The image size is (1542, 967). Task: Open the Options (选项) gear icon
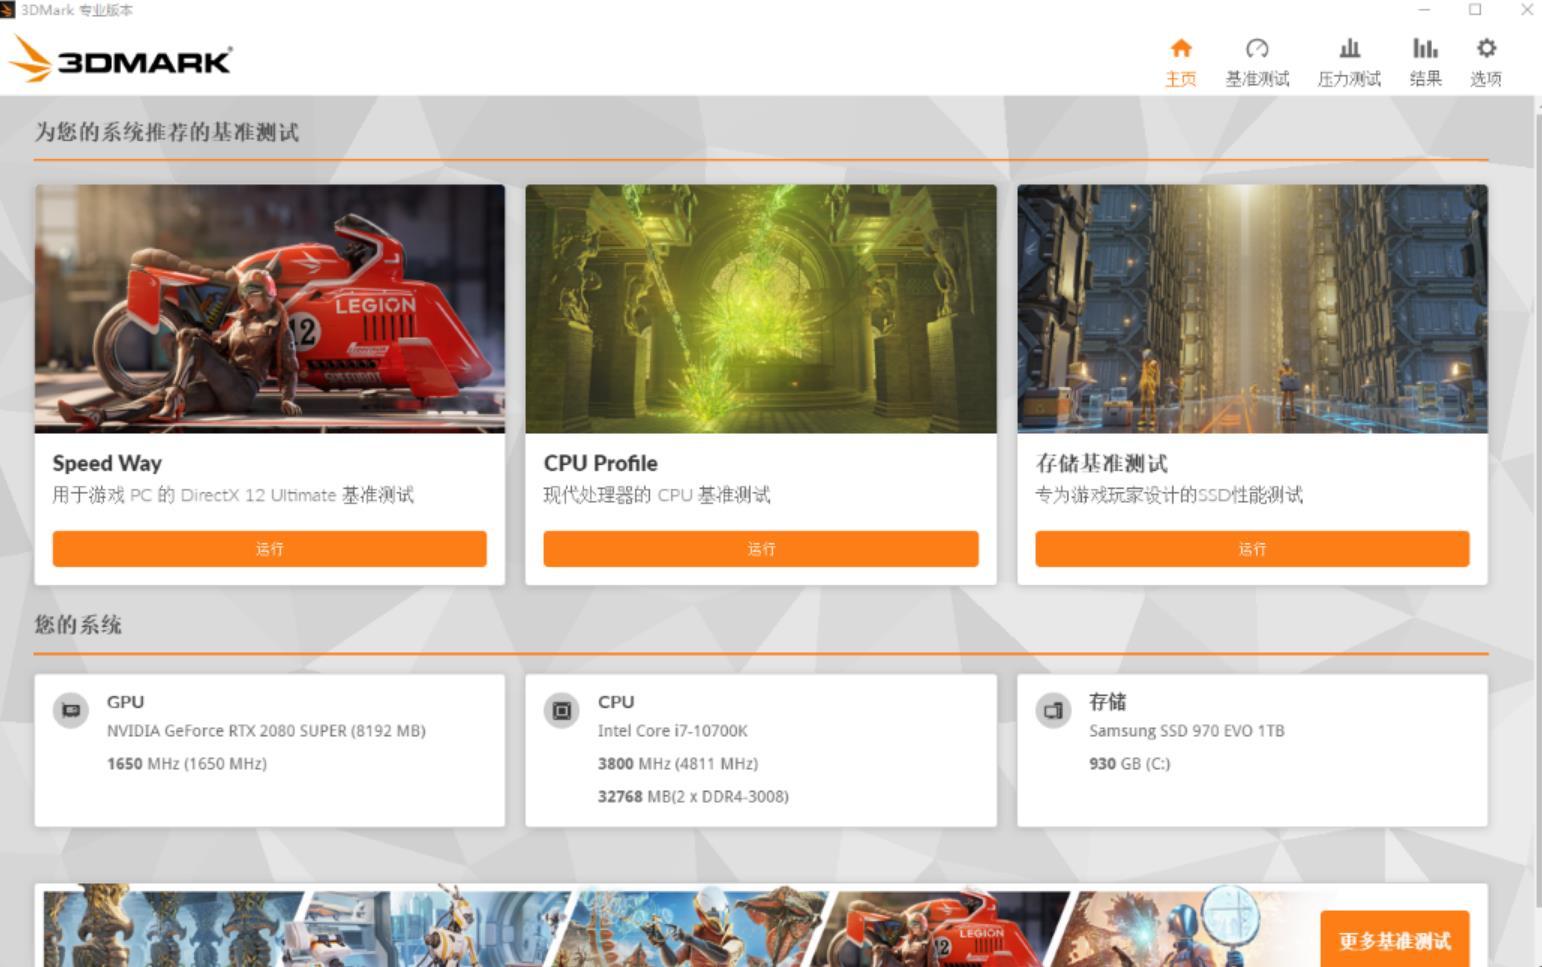point(1486,48)
